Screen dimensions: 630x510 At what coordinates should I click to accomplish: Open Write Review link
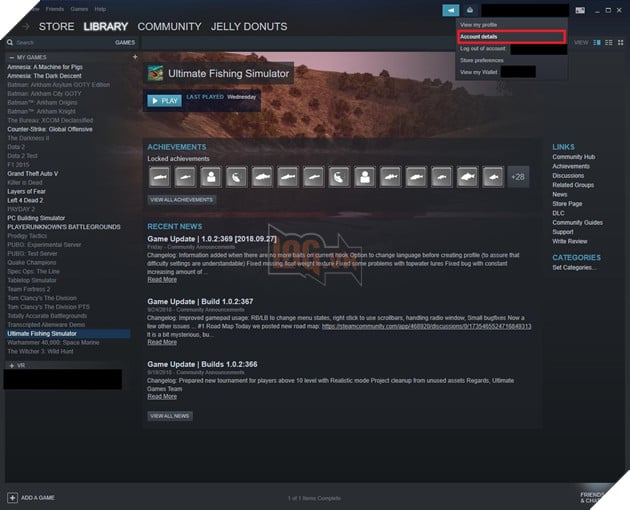pos(569,242)
